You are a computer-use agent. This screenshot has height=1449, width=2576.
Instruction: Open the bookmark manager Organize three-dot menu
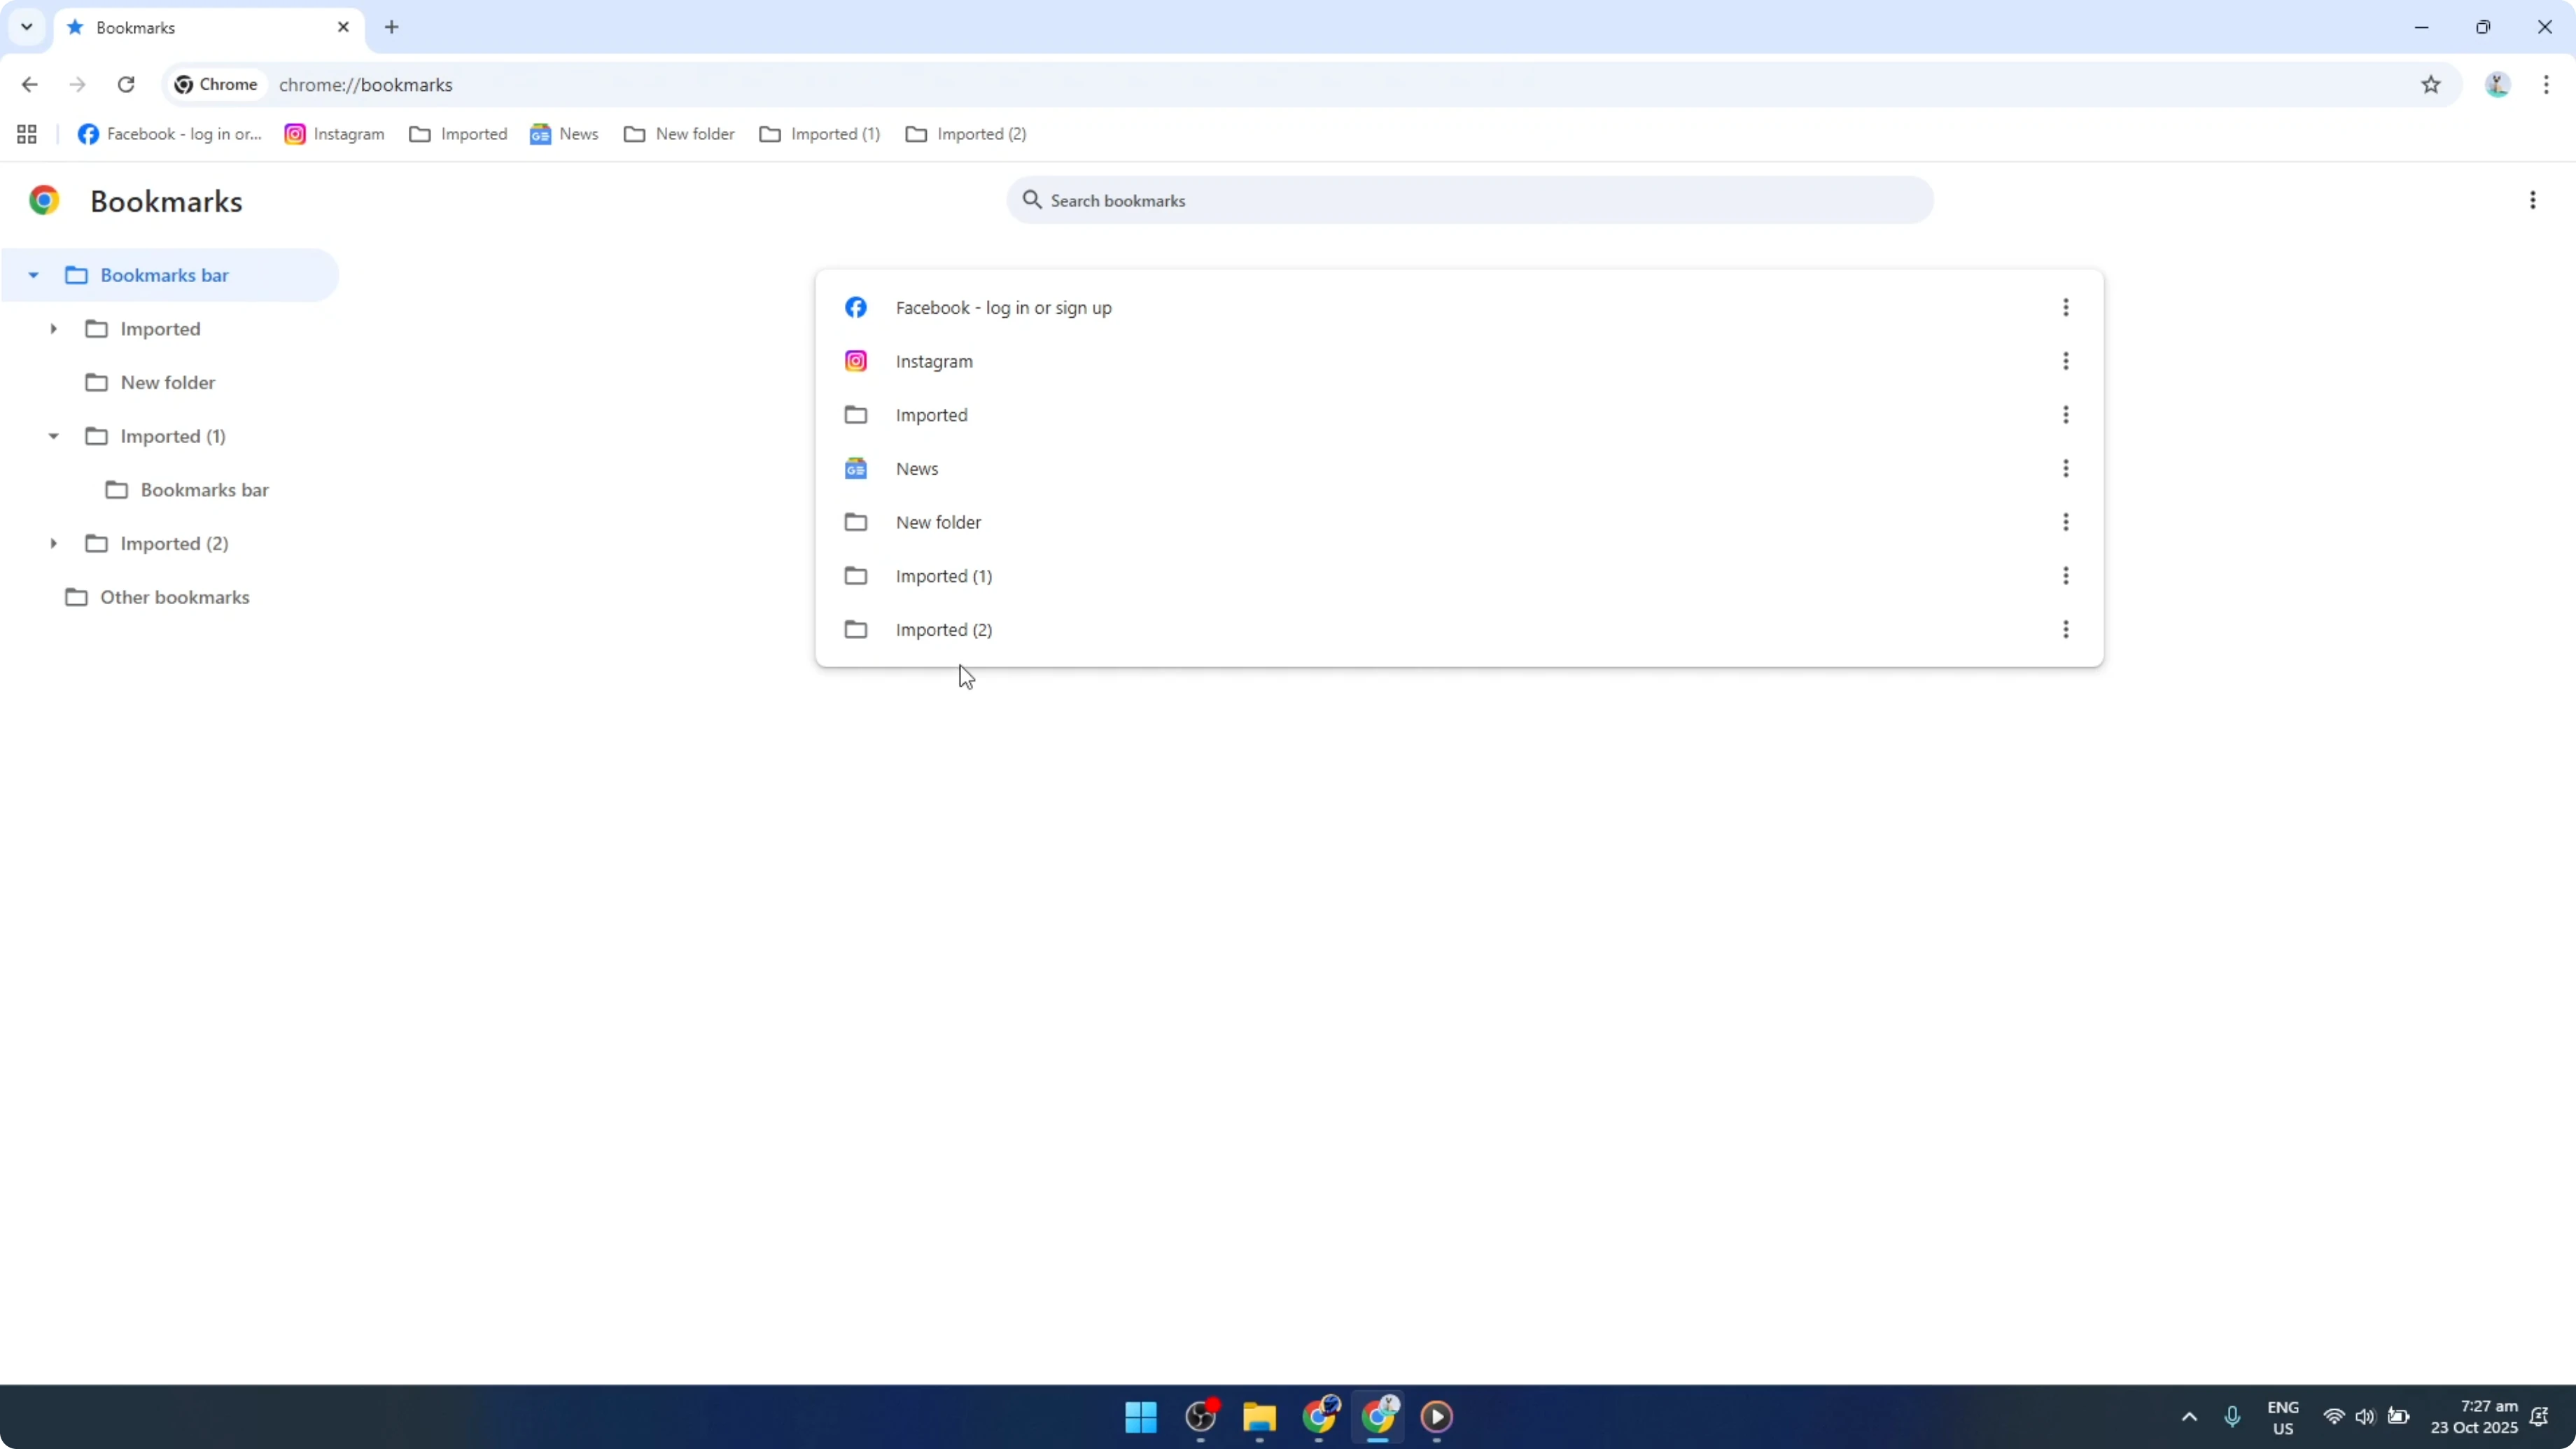(x=2532, y=200)
